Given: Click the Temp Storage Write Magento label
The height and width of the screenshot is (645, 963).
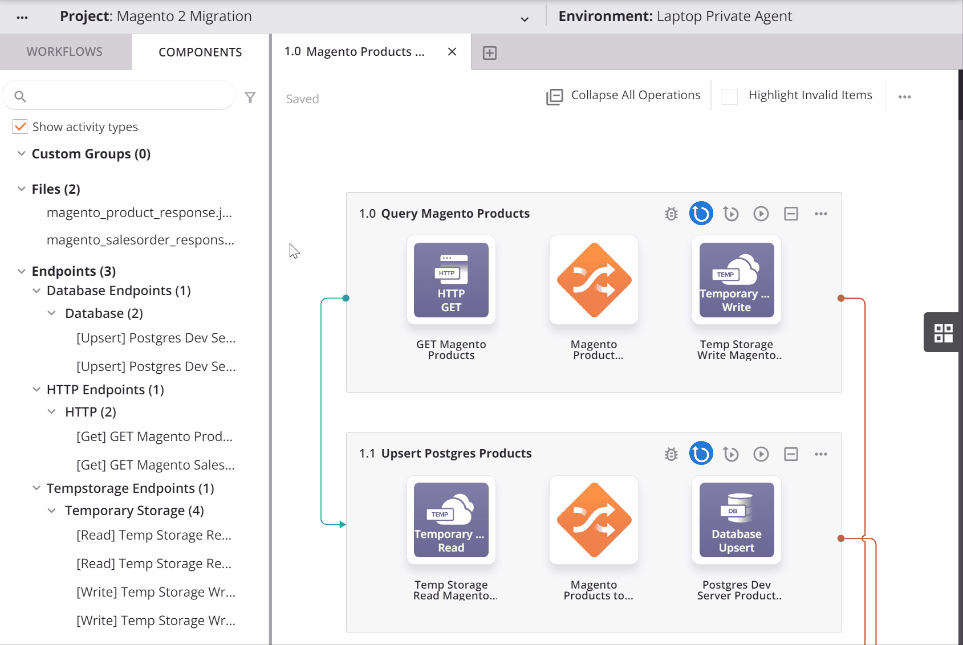Looking at the screenshot, I should 739,350.
